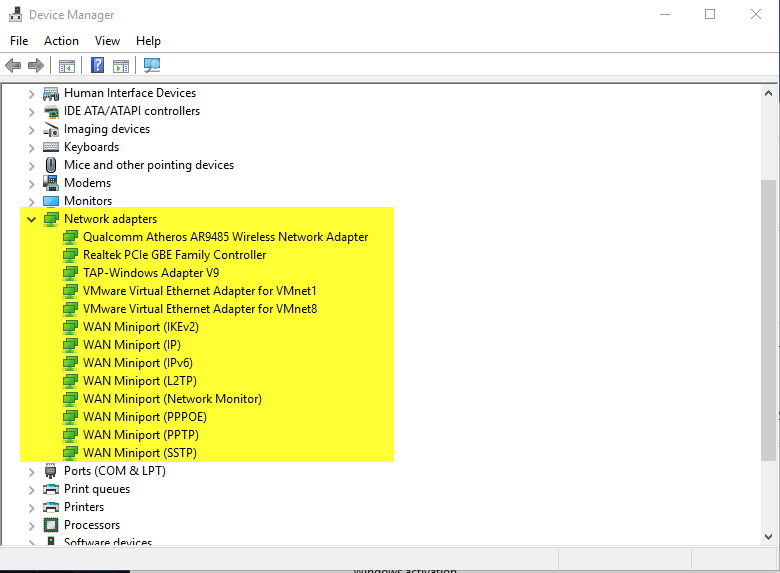This screenshot has width=780, height=573.
Task: Click the Processors chip icon
Action: click(51, 525)
